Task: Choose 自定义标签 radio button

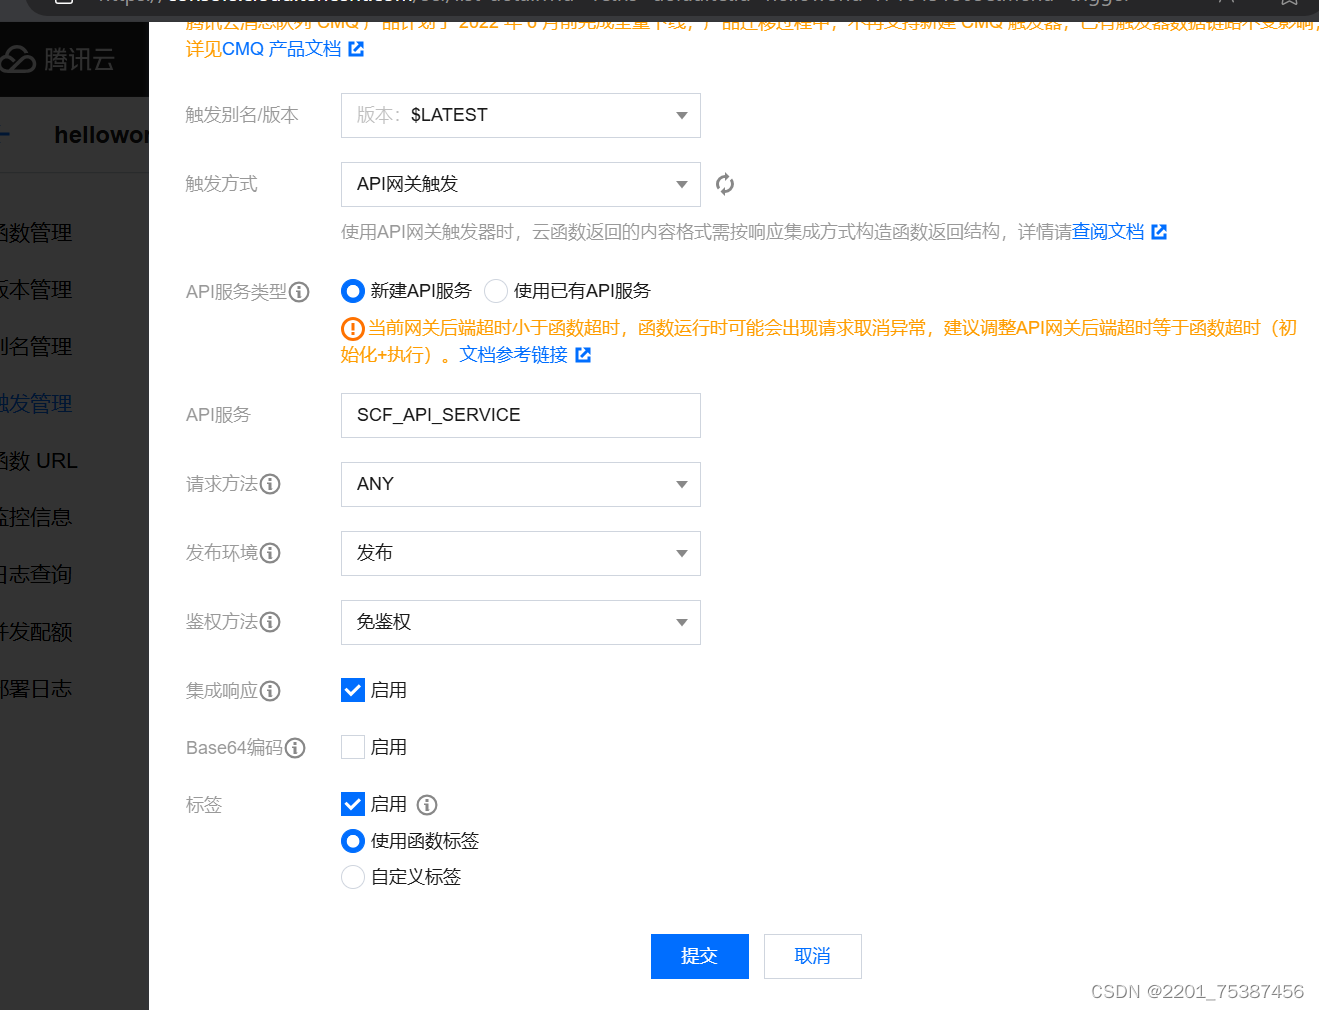Action: [x=353, y=877]
